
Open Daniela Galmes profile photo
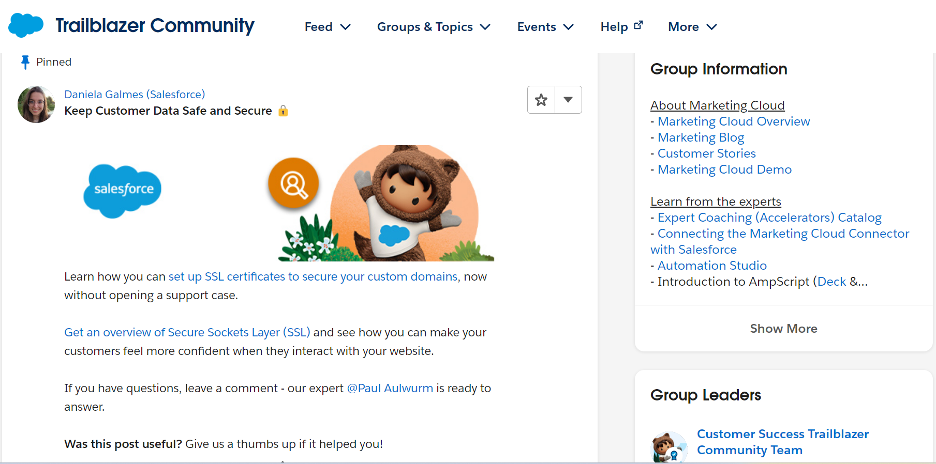click(36, 104)
